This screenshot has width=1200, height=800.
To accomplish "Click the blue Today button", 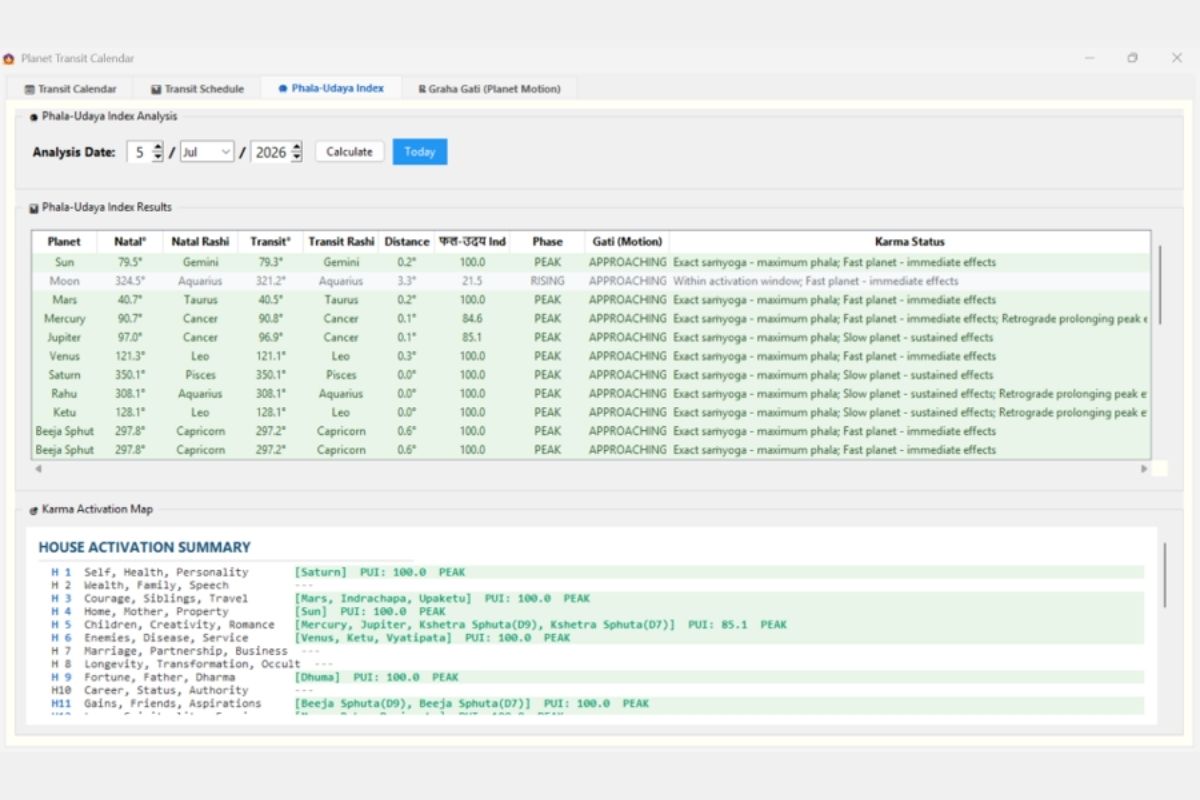I will 420,152.
